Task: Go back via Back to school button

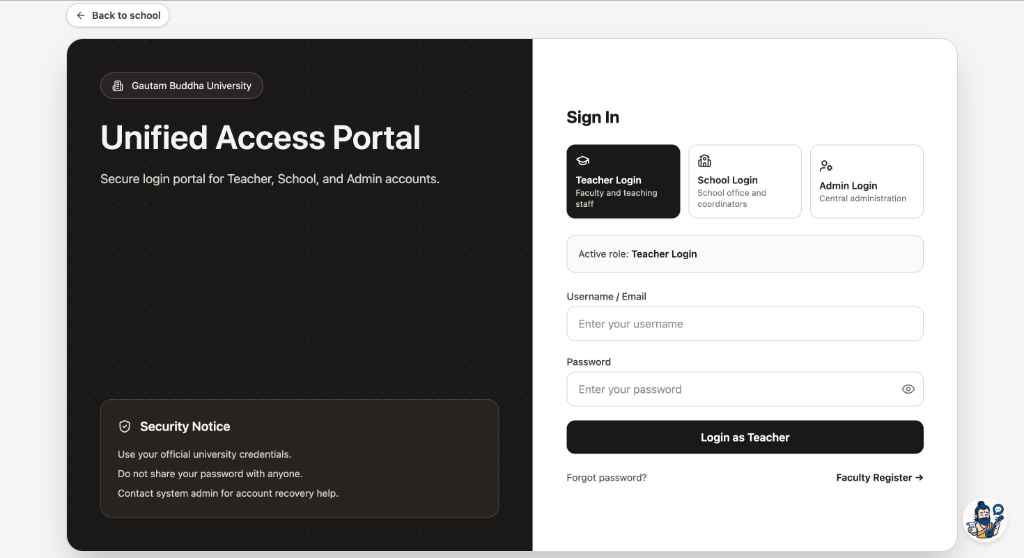Action: tap(118, 16)
